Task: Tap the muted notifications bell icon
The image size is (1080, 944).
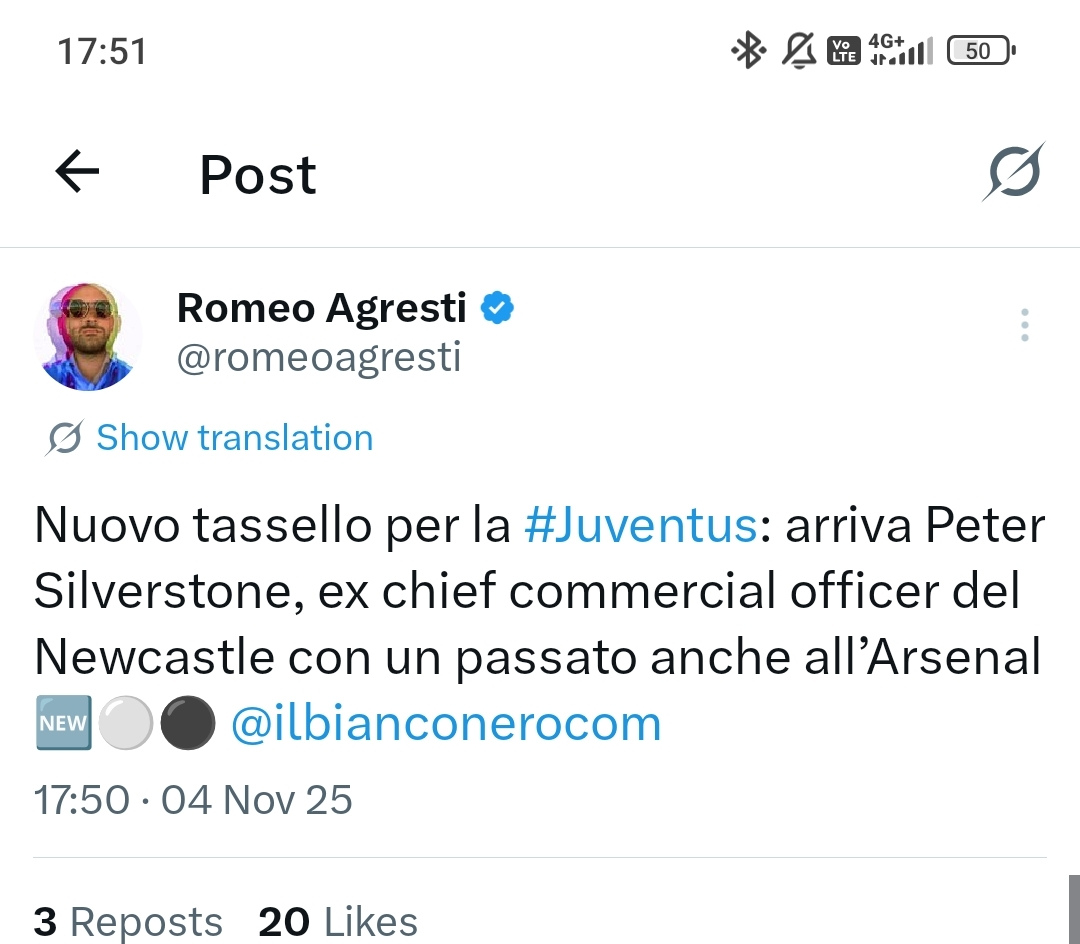Action: [x=798, y=50]
